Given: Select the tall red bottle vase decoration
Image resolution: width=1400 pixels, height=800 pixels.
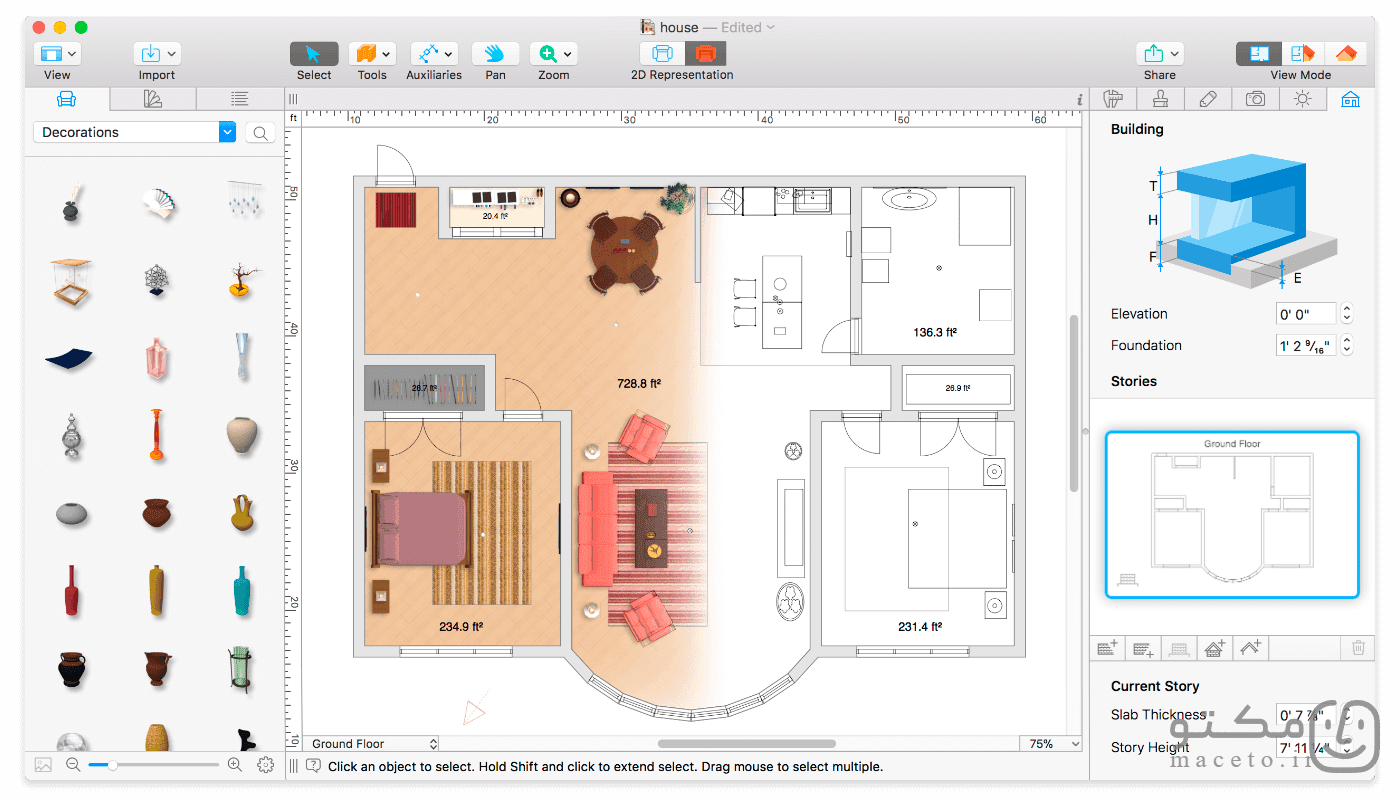Looking at the screenshot, I should tap(71, 590).
